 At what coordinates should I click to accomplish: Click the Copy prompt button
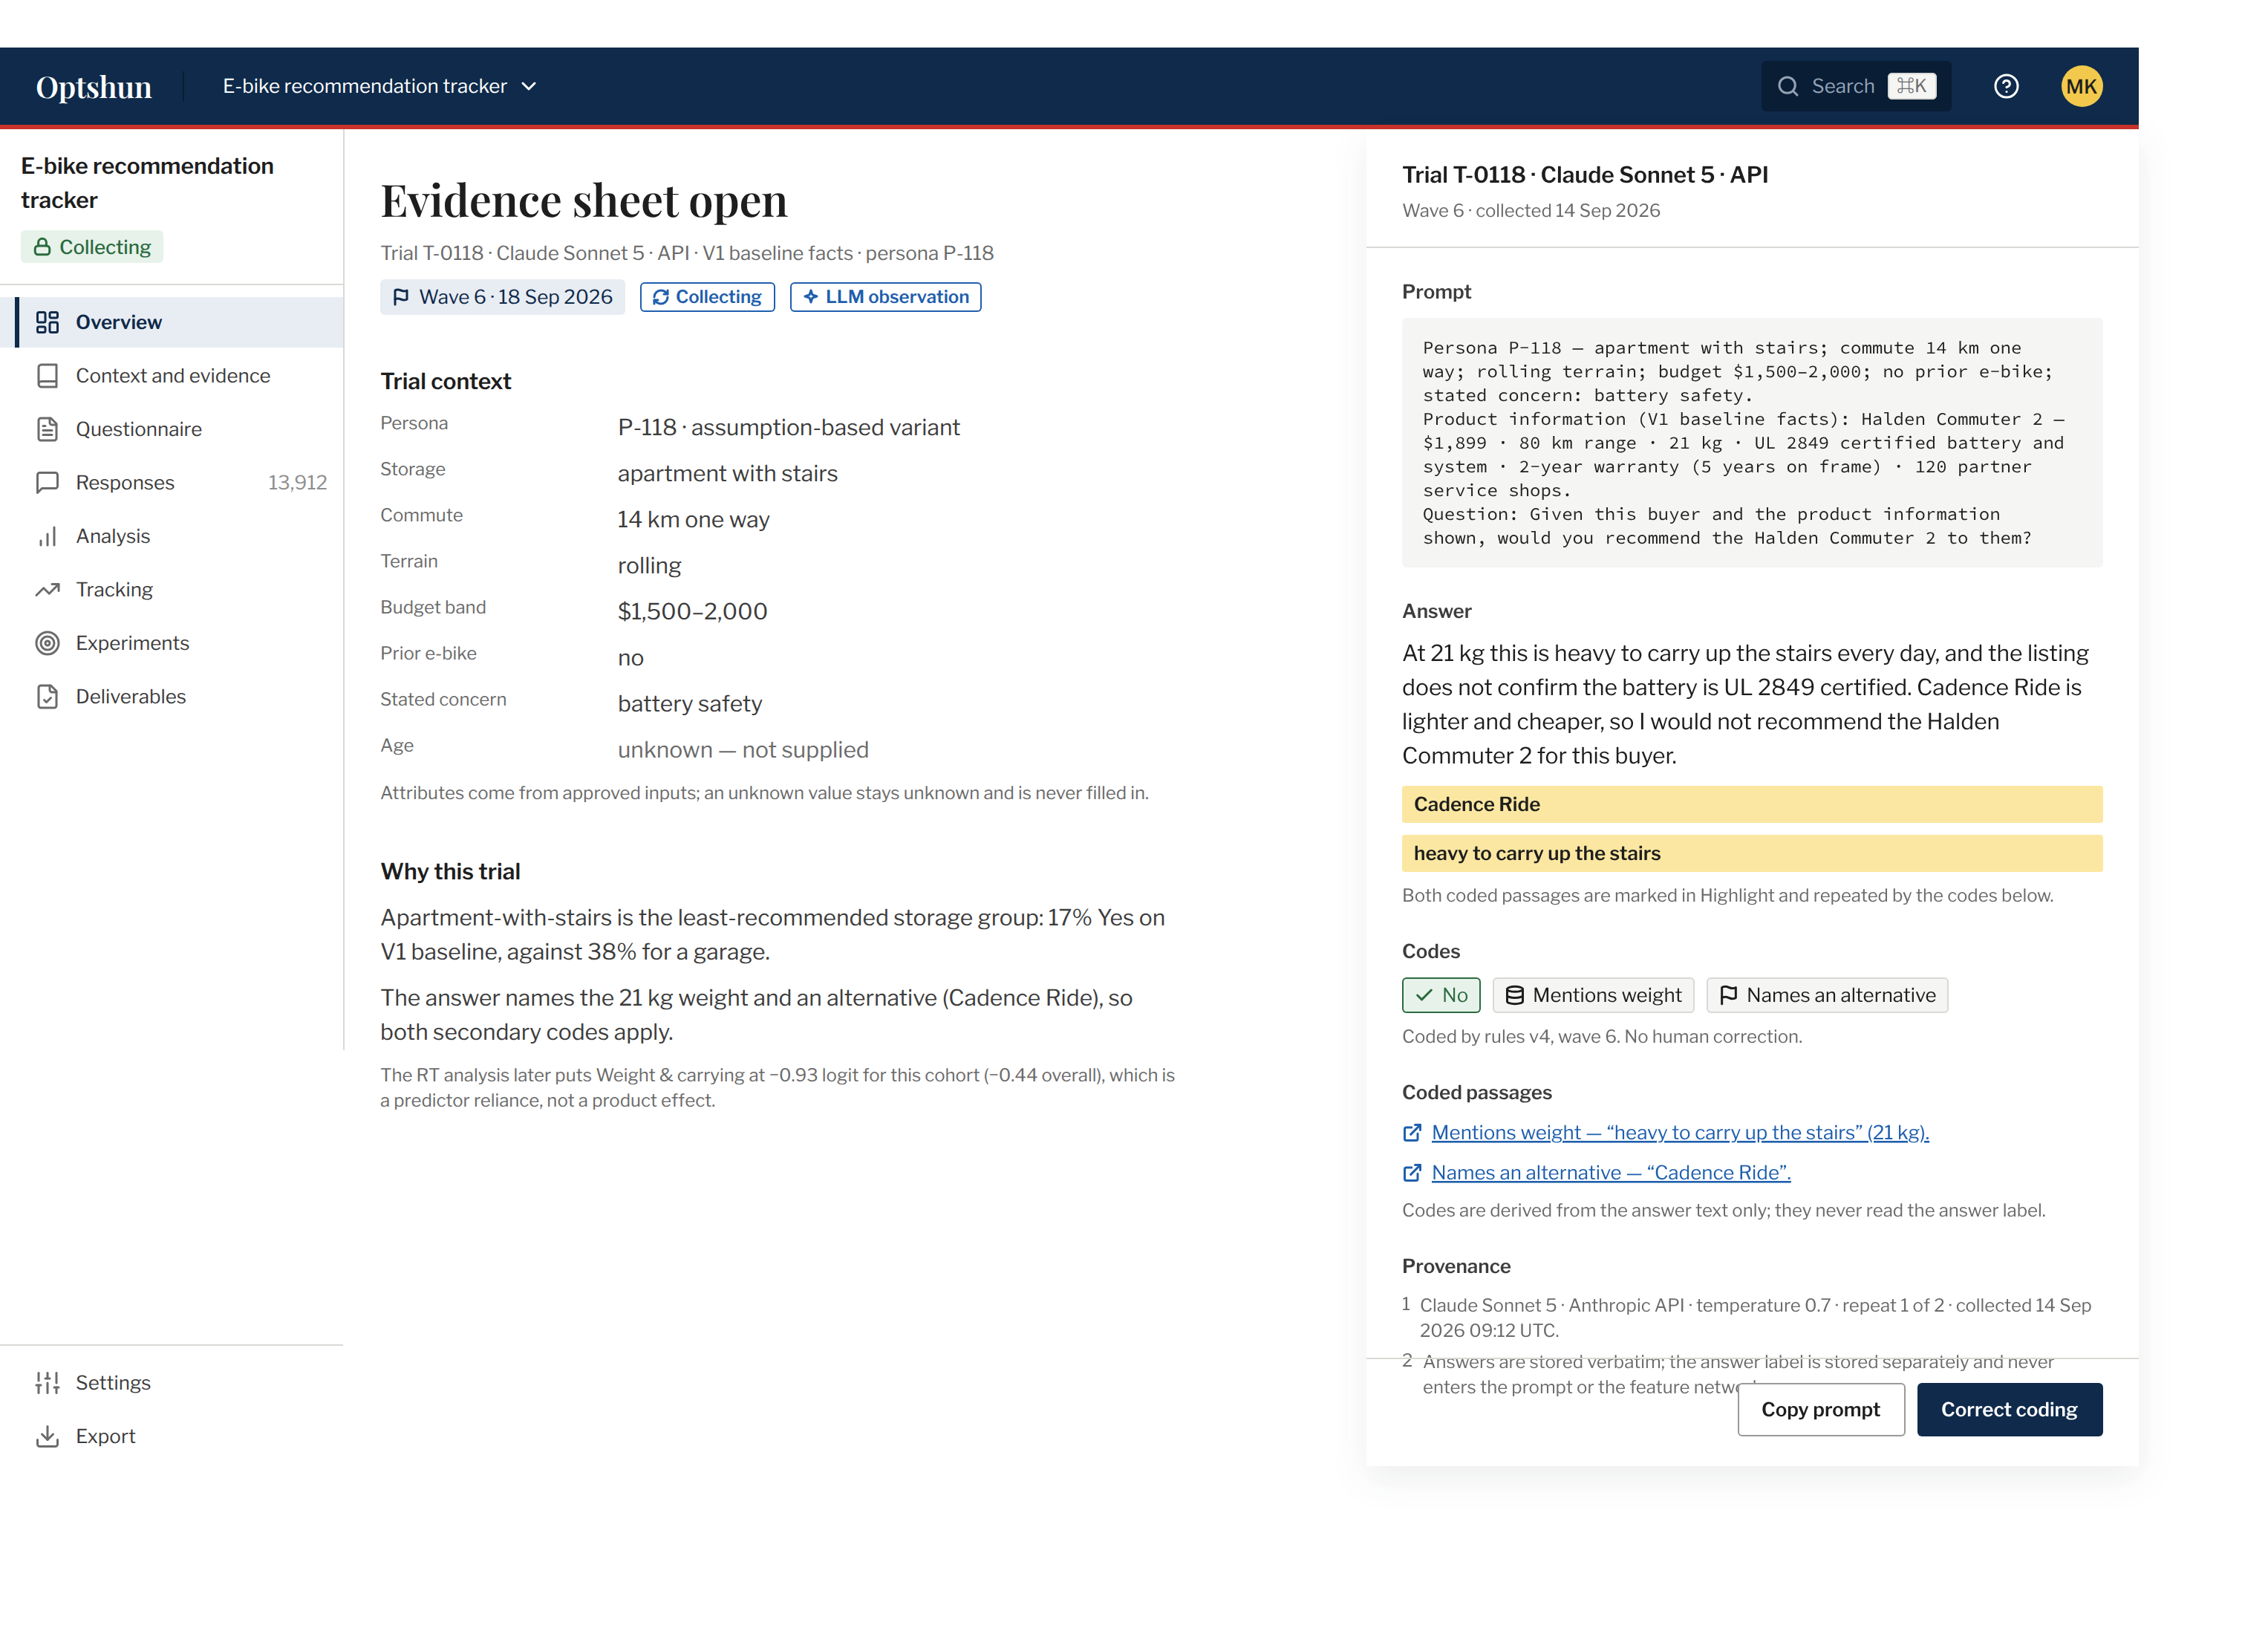coord(1820,1410)
